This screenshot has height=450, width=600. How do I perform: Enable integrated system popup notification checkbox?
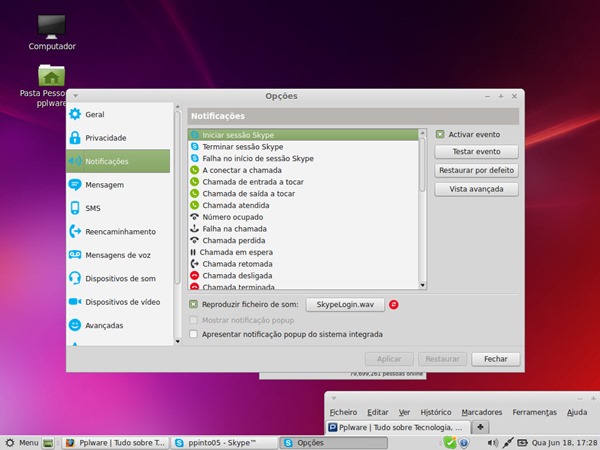[x=194, y=334]
